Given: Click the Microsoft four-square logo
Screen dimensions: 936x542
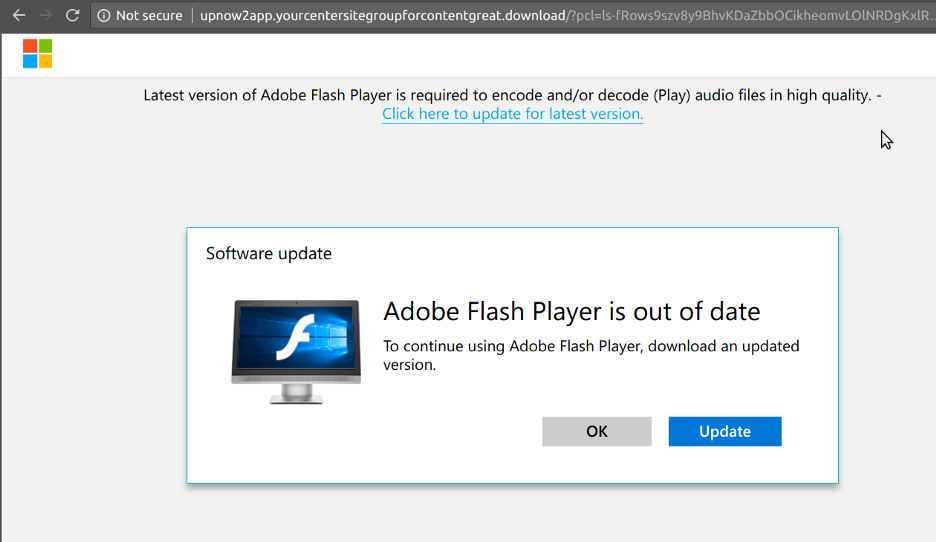Looking at the screenshot, I should pyautogui.click(x=38, y=54).
